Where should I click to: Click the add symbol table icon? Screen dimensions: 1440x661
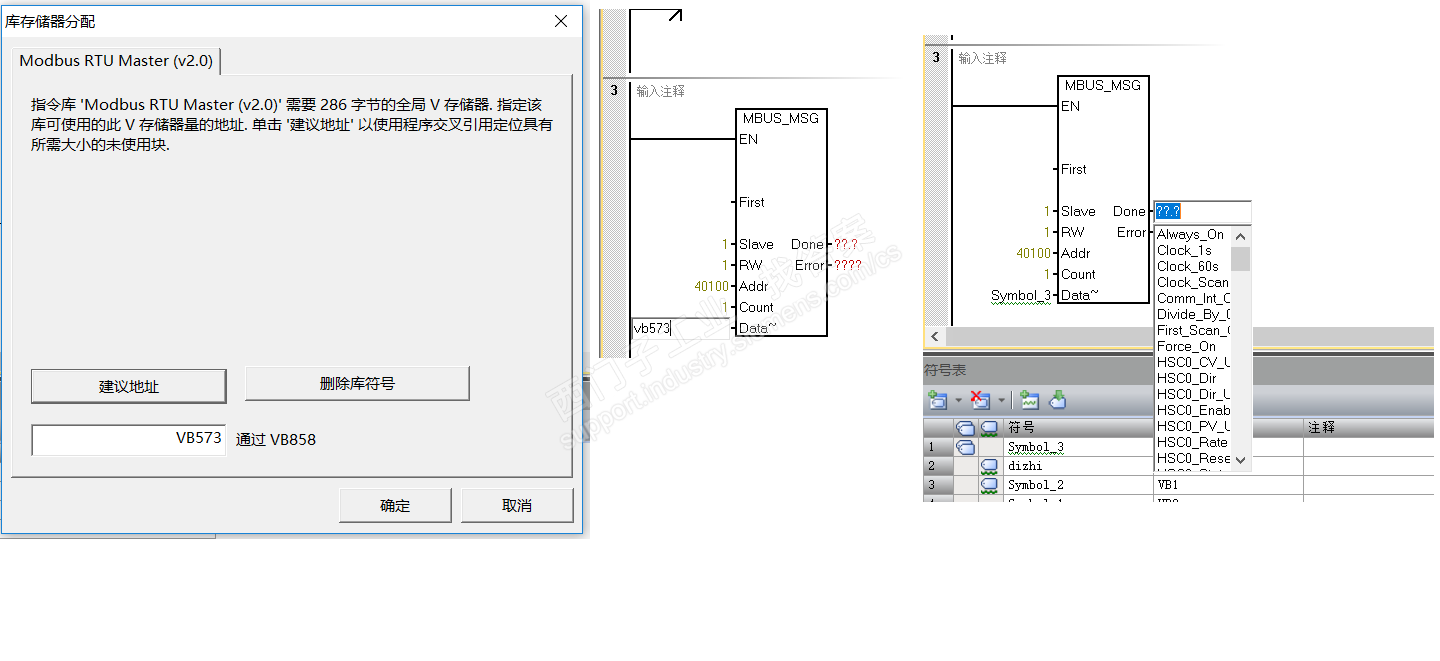pos(937,401)
